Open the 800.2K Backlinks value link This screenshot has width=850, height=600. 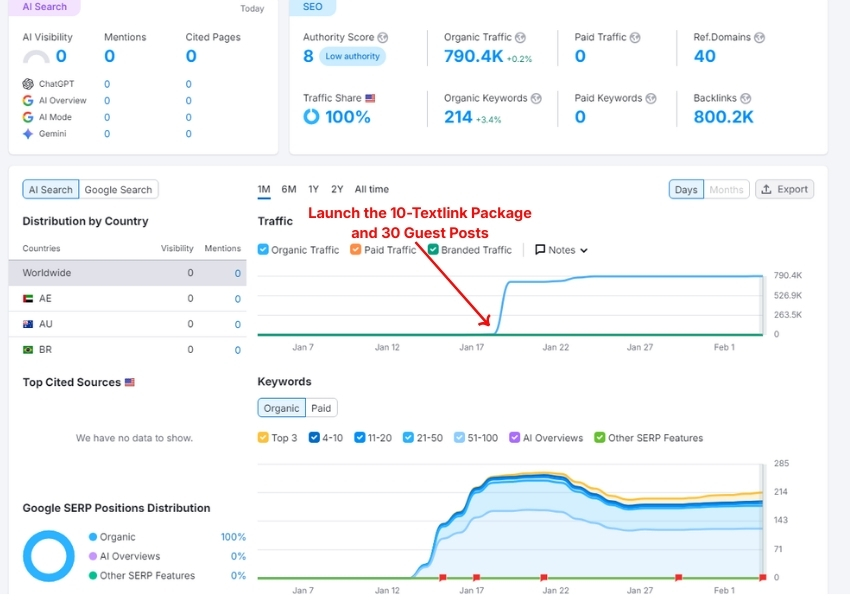[x=723, y=117]
